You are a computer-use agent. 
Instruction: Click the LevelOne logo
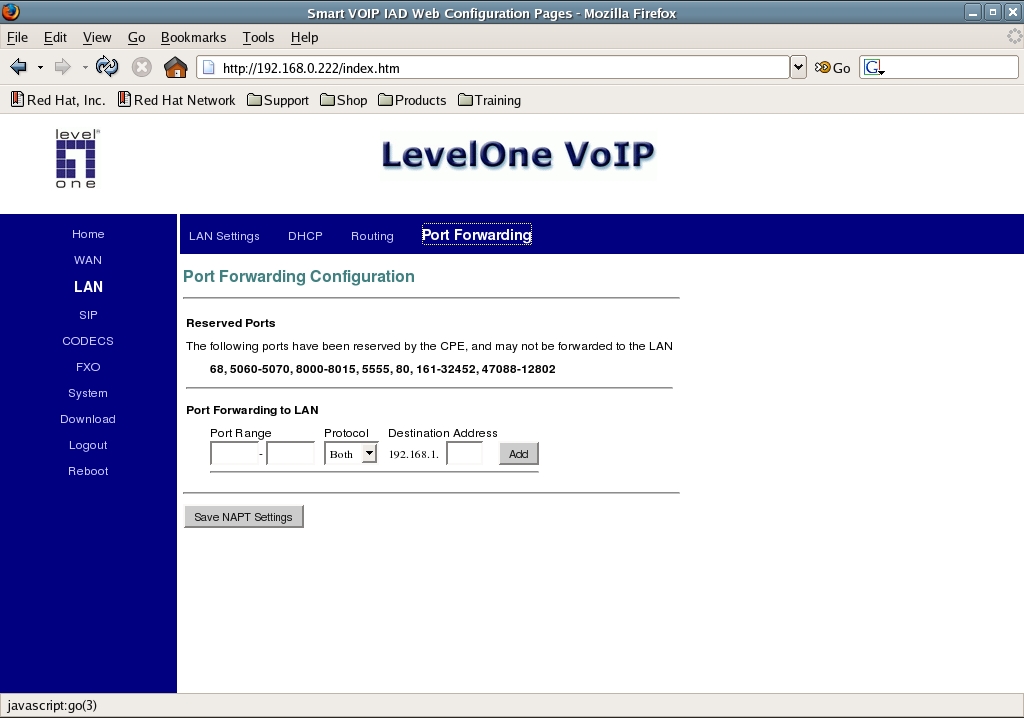(76, 159)
